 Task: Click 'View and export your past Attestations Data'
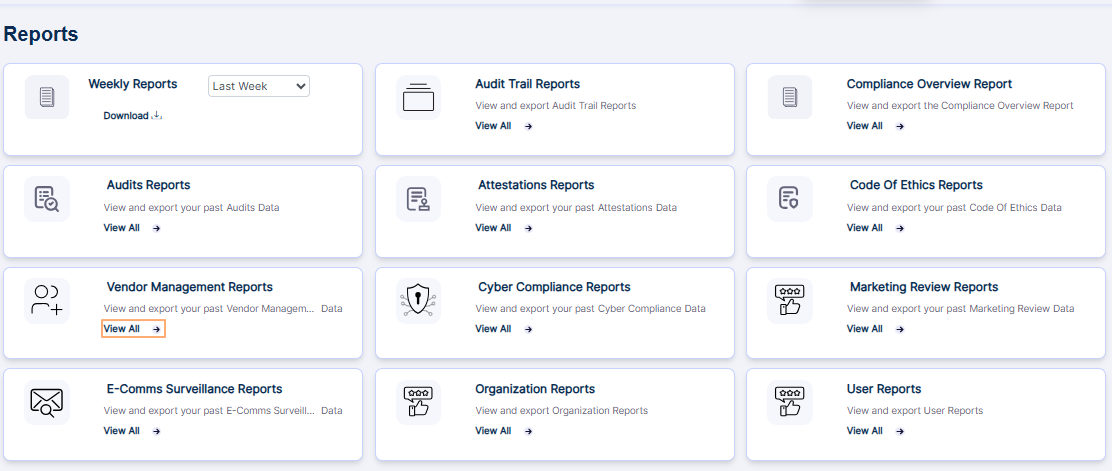576,208
